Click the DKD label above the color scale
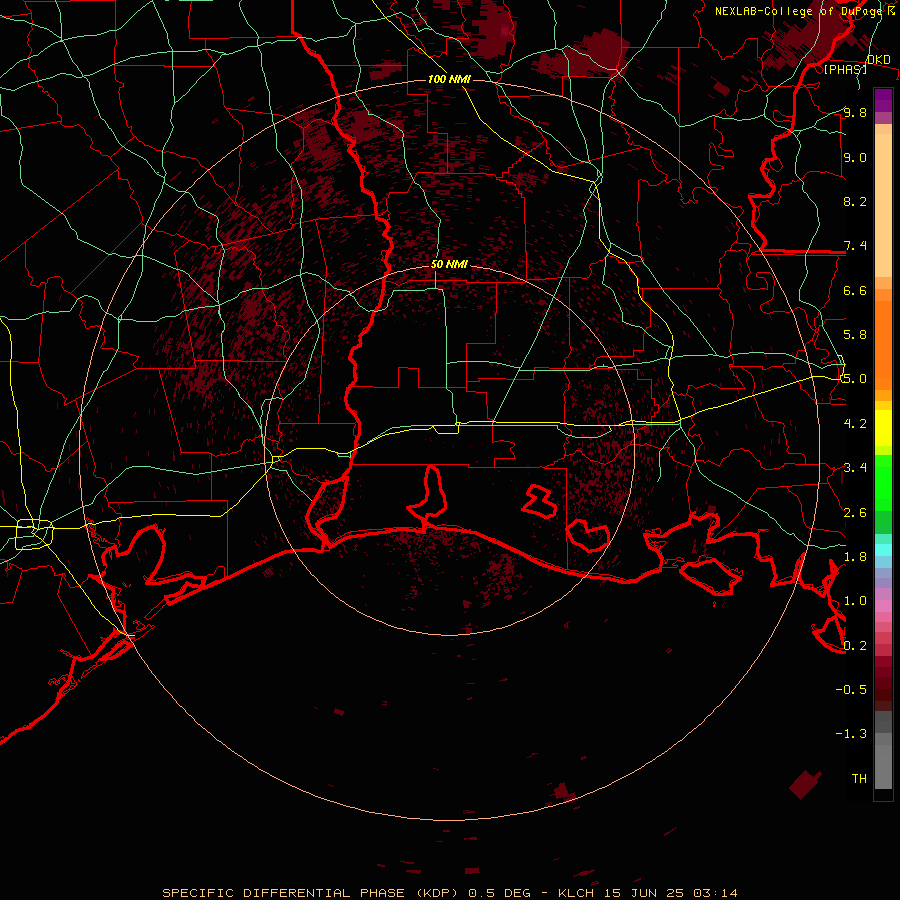 pyautogui.click(x=879, y=60)
